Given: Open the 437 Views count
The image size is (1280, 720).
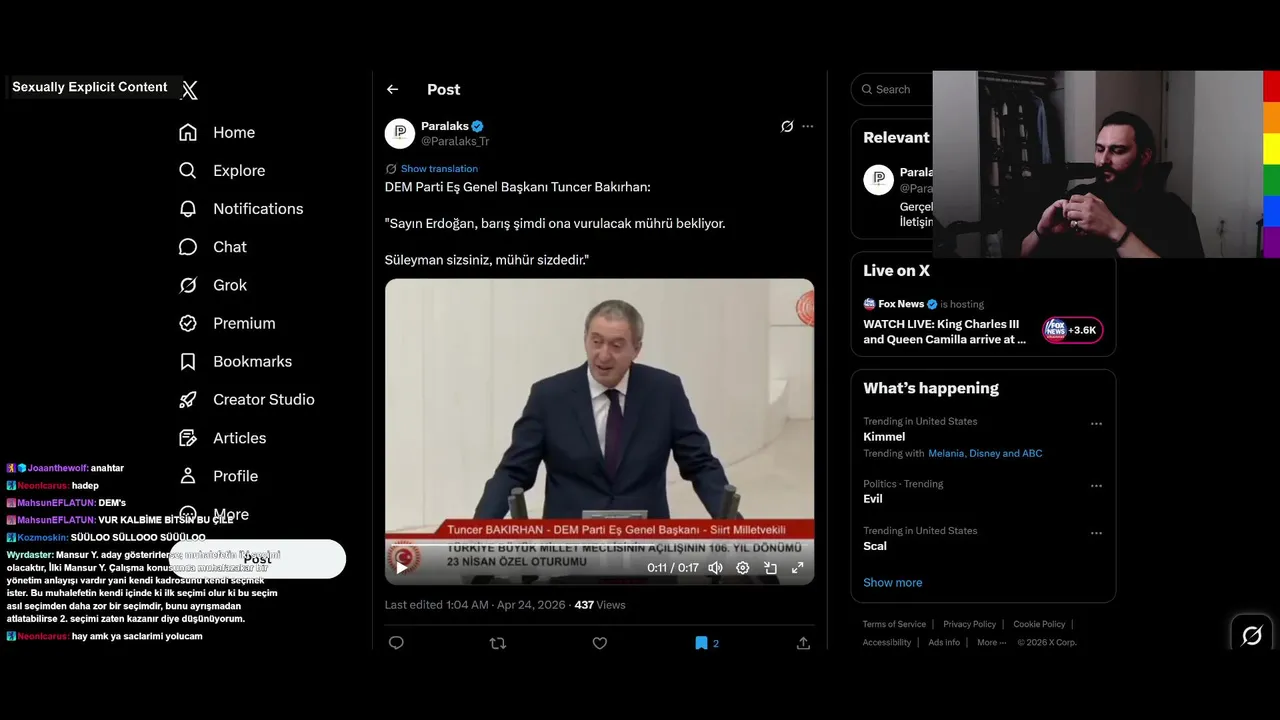Looking at the screenshot, I should (x=600, y=605).
